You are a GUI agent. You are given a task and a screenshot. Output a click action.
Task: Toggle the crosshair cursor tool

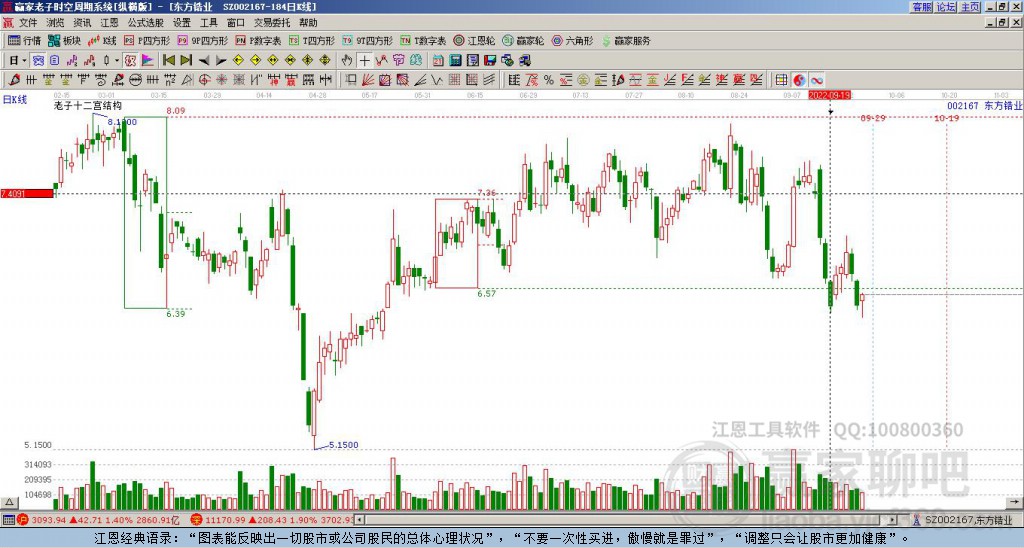[364, 61]
